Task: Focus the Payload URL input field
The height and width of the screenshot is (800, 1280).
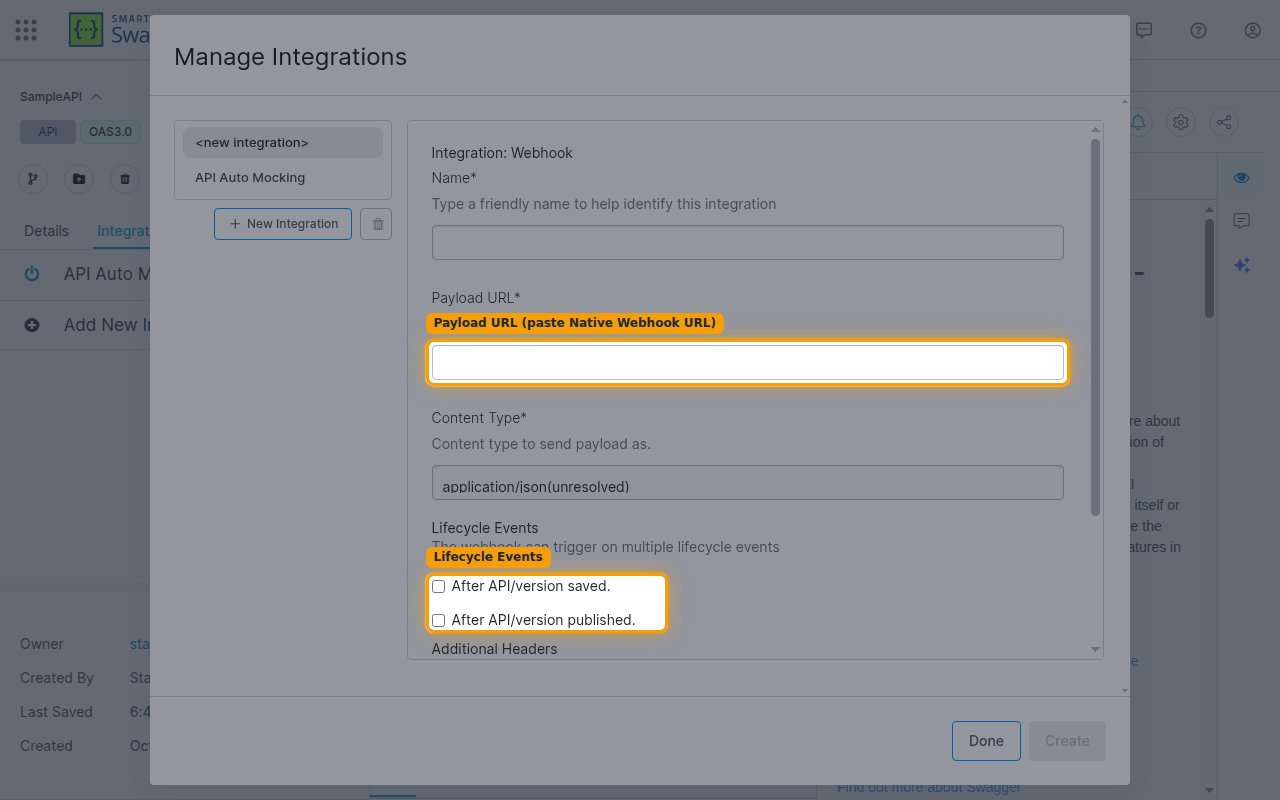Action: 747,362
